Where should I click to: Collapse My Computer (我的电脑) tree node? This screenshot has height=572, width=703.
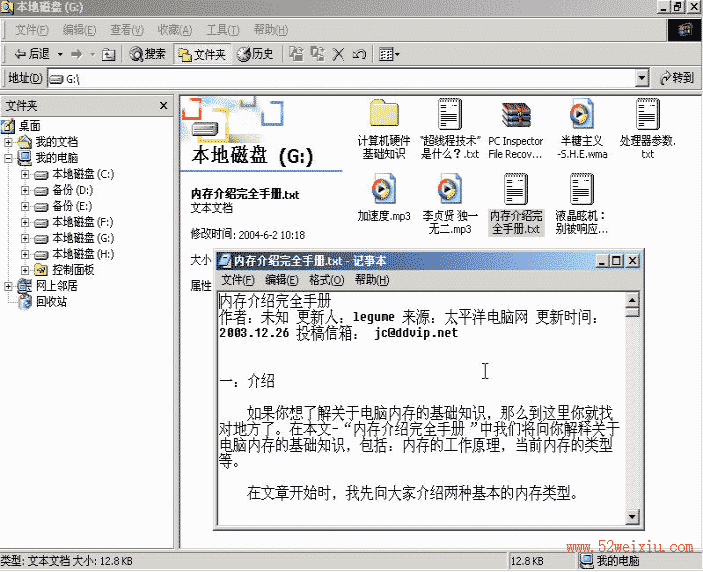[x=8, y=158]
